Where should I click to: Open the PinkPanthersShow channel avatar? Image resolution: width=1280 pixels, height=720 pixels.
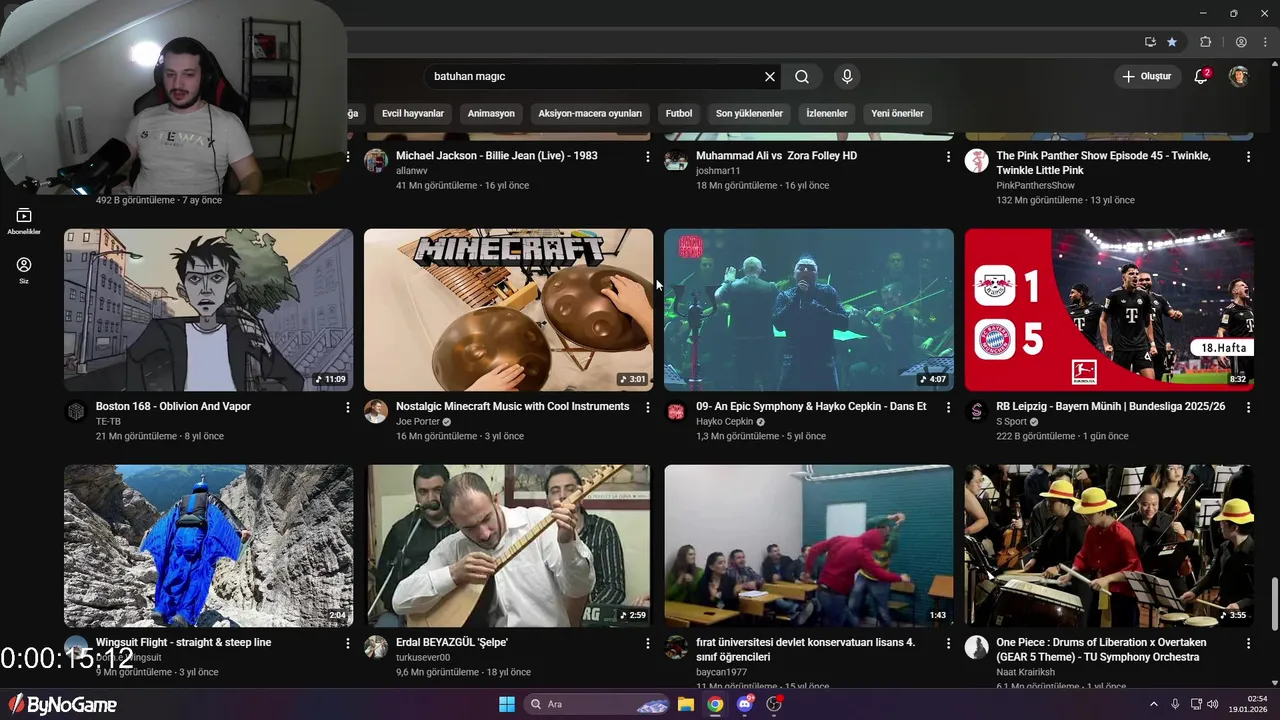coord(976,160)
